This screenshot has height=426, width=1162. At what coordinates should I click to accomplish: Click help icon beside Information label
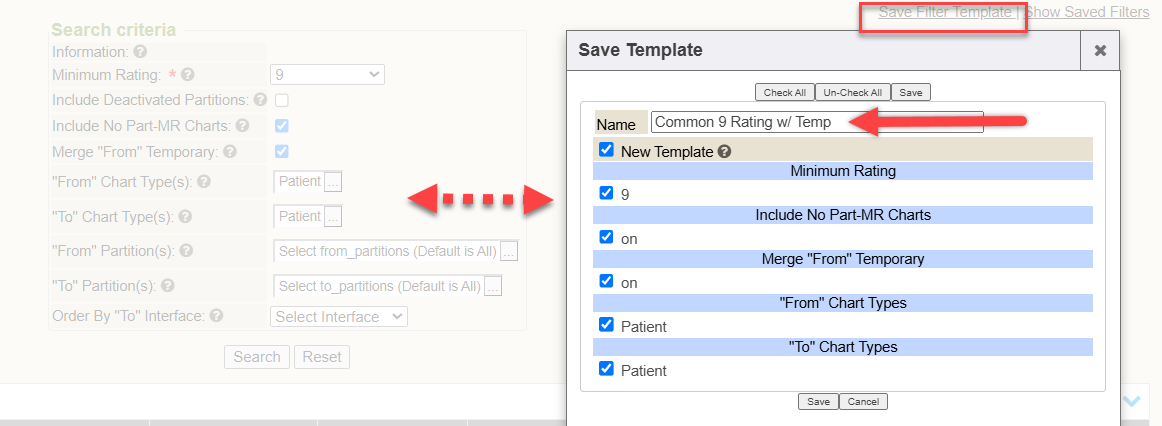coord(140,51)
